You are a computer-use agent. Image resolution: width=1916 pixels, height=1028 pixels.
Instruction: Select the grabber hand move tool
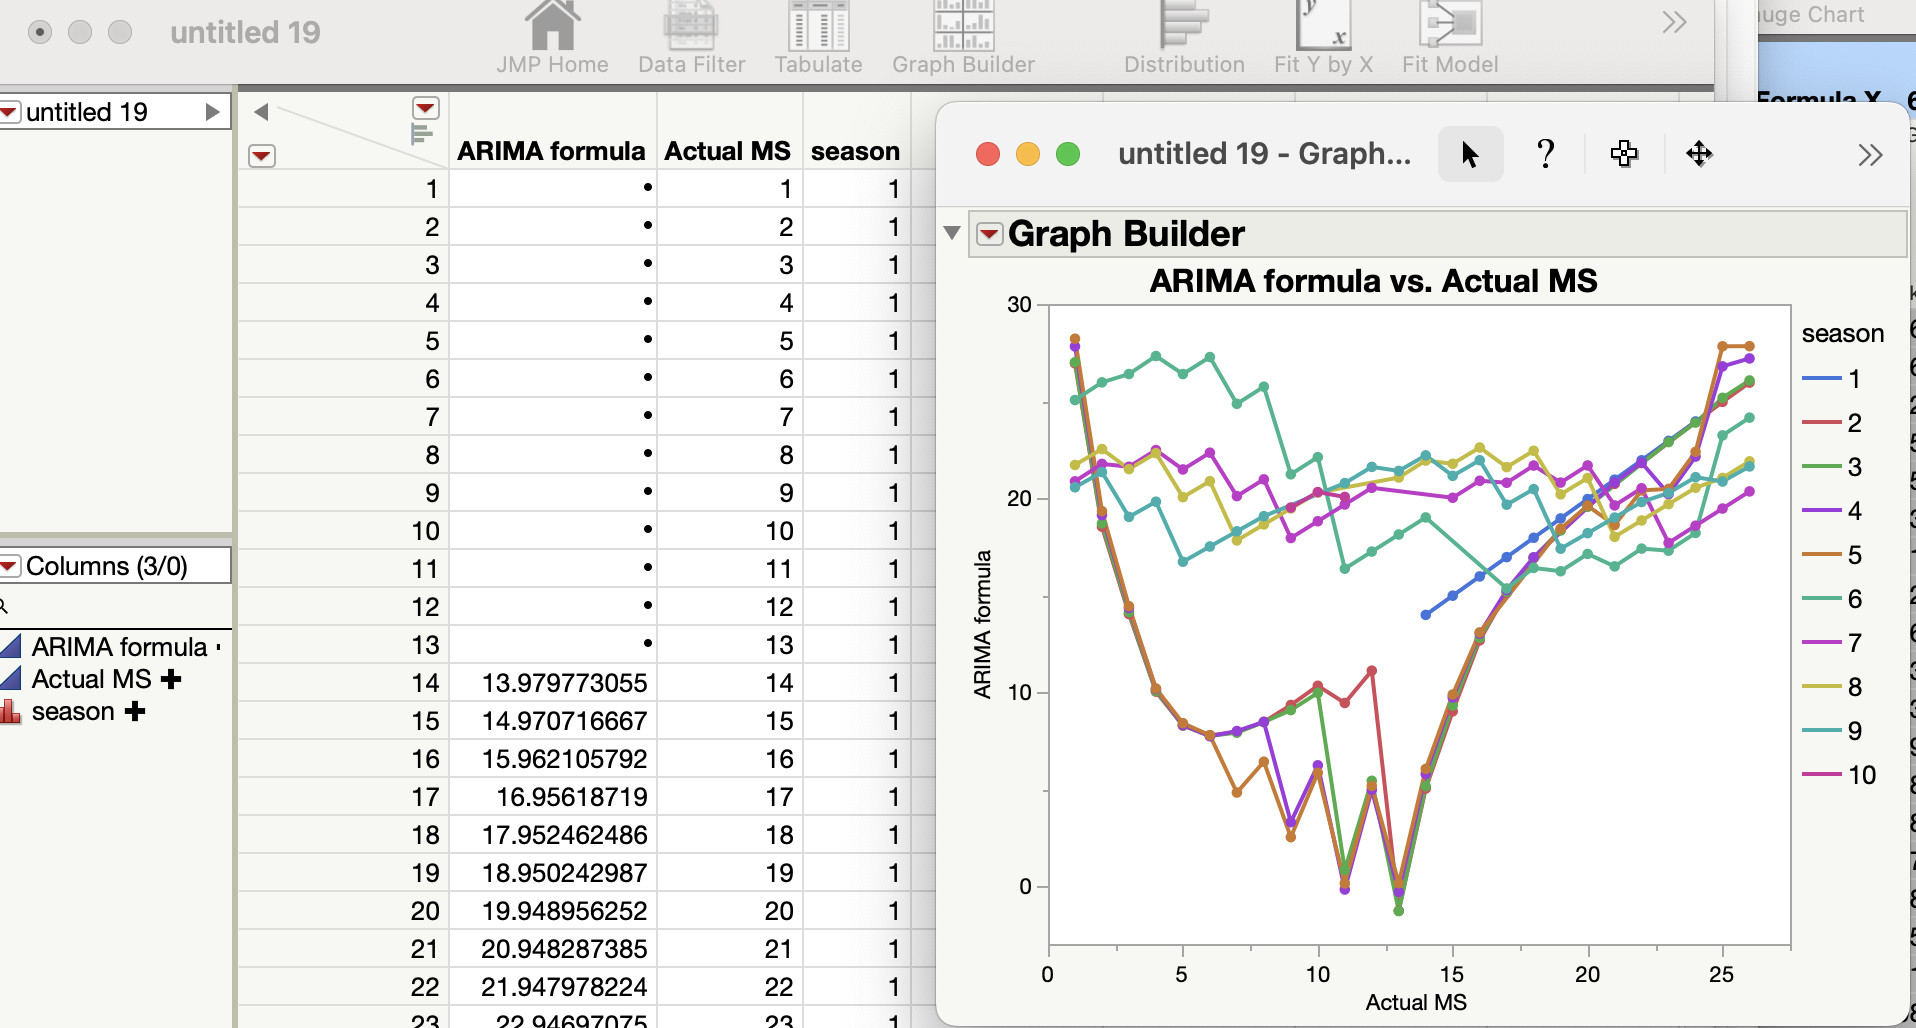click(1699, 154)
